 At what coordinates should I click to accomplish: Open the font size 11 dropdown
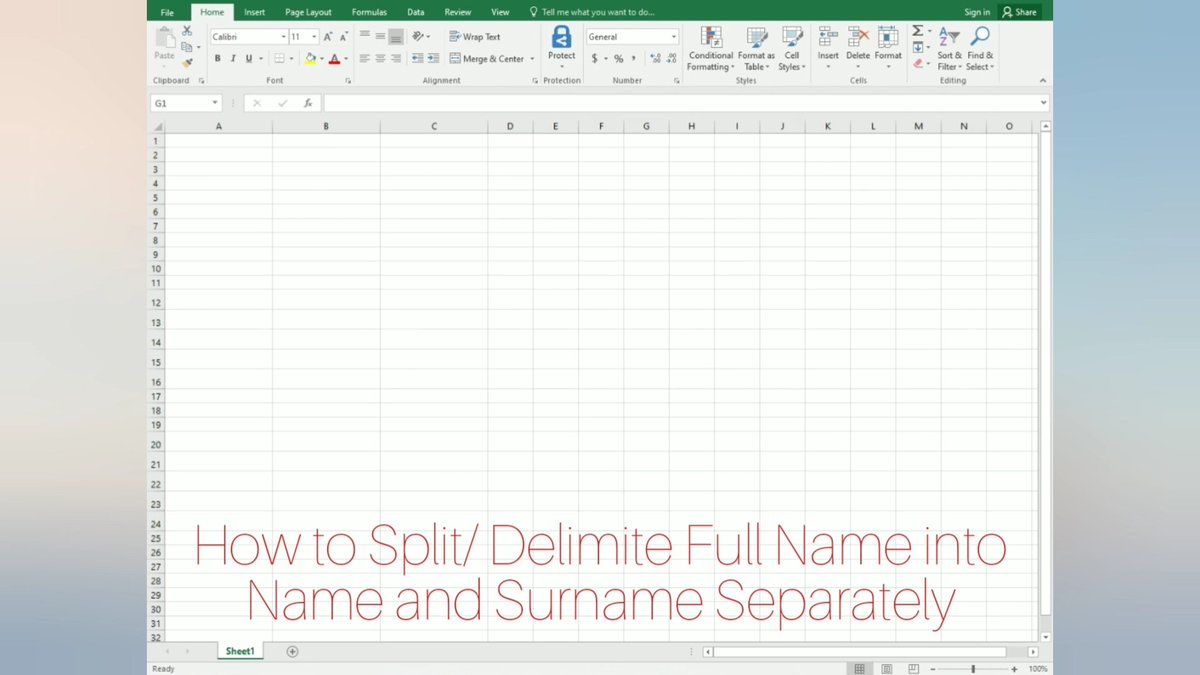point(314,37)
